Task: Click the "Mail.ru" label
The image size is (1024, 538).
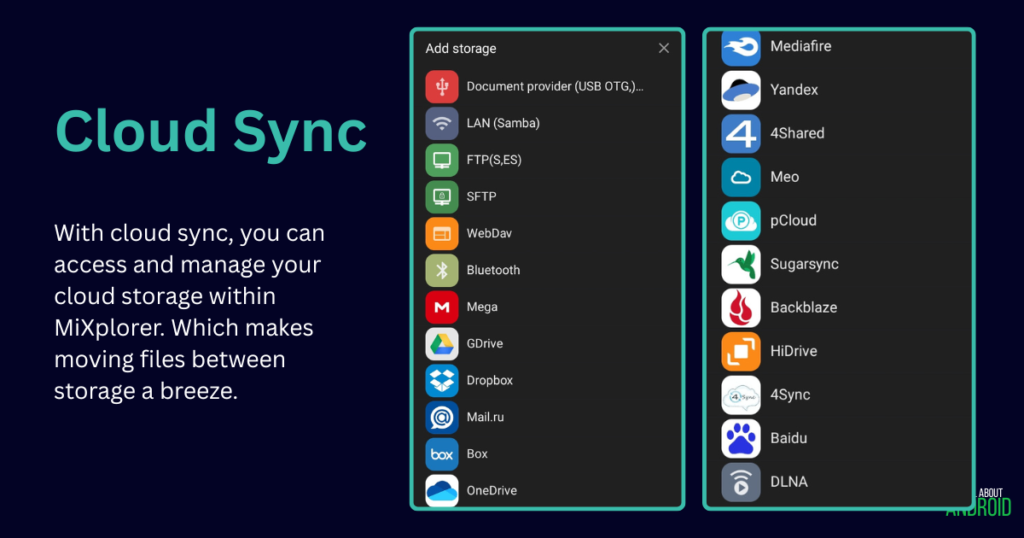Action: pyautogui.click(x=485, y=417)
